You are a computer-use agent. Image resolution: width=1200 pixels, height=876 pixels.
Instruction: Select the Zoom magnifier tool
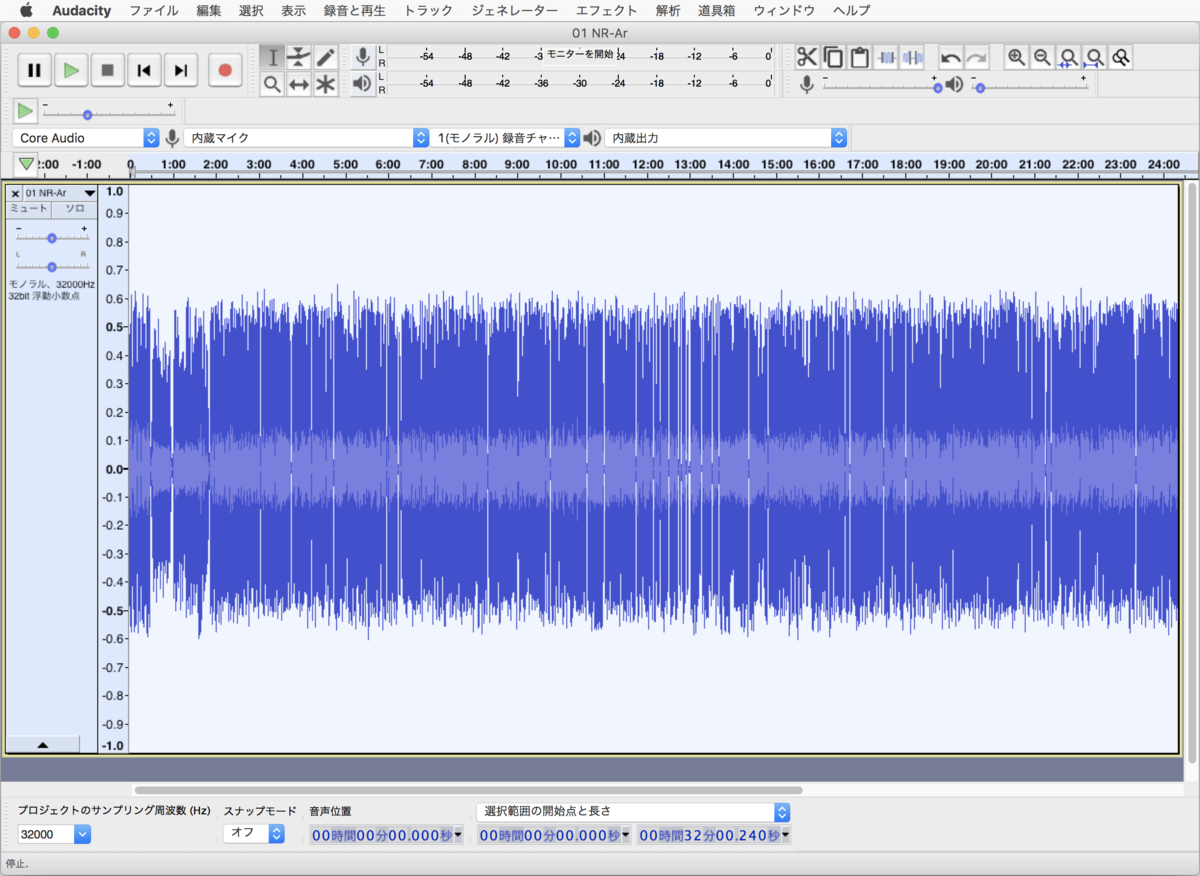(x=272, y=85)
